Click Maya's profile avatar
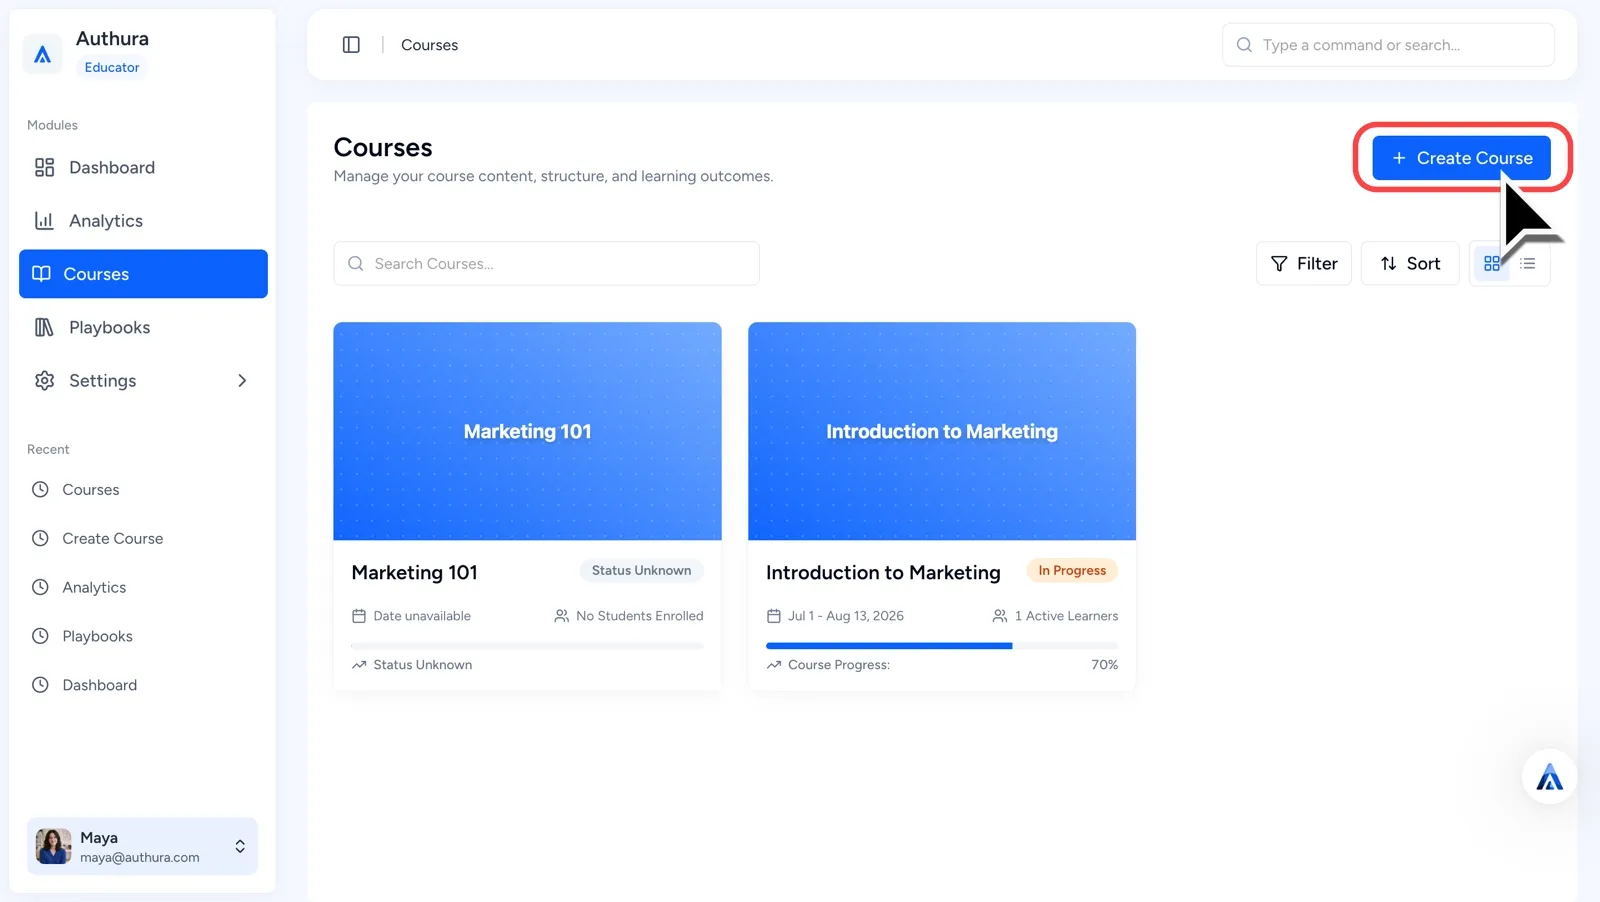The height and width of the screenshot is (902, 1600). click(x=53, y=847)
